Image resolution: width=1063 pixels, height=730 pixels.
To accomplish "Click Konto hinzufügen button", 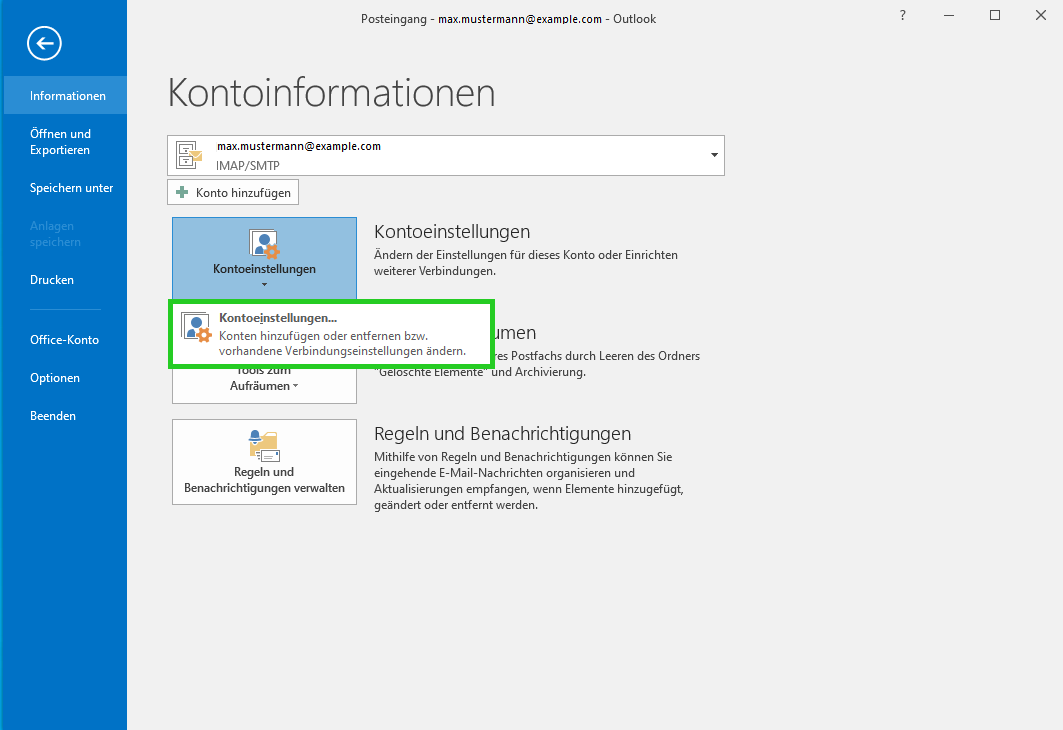I will [x=233, y=192].
